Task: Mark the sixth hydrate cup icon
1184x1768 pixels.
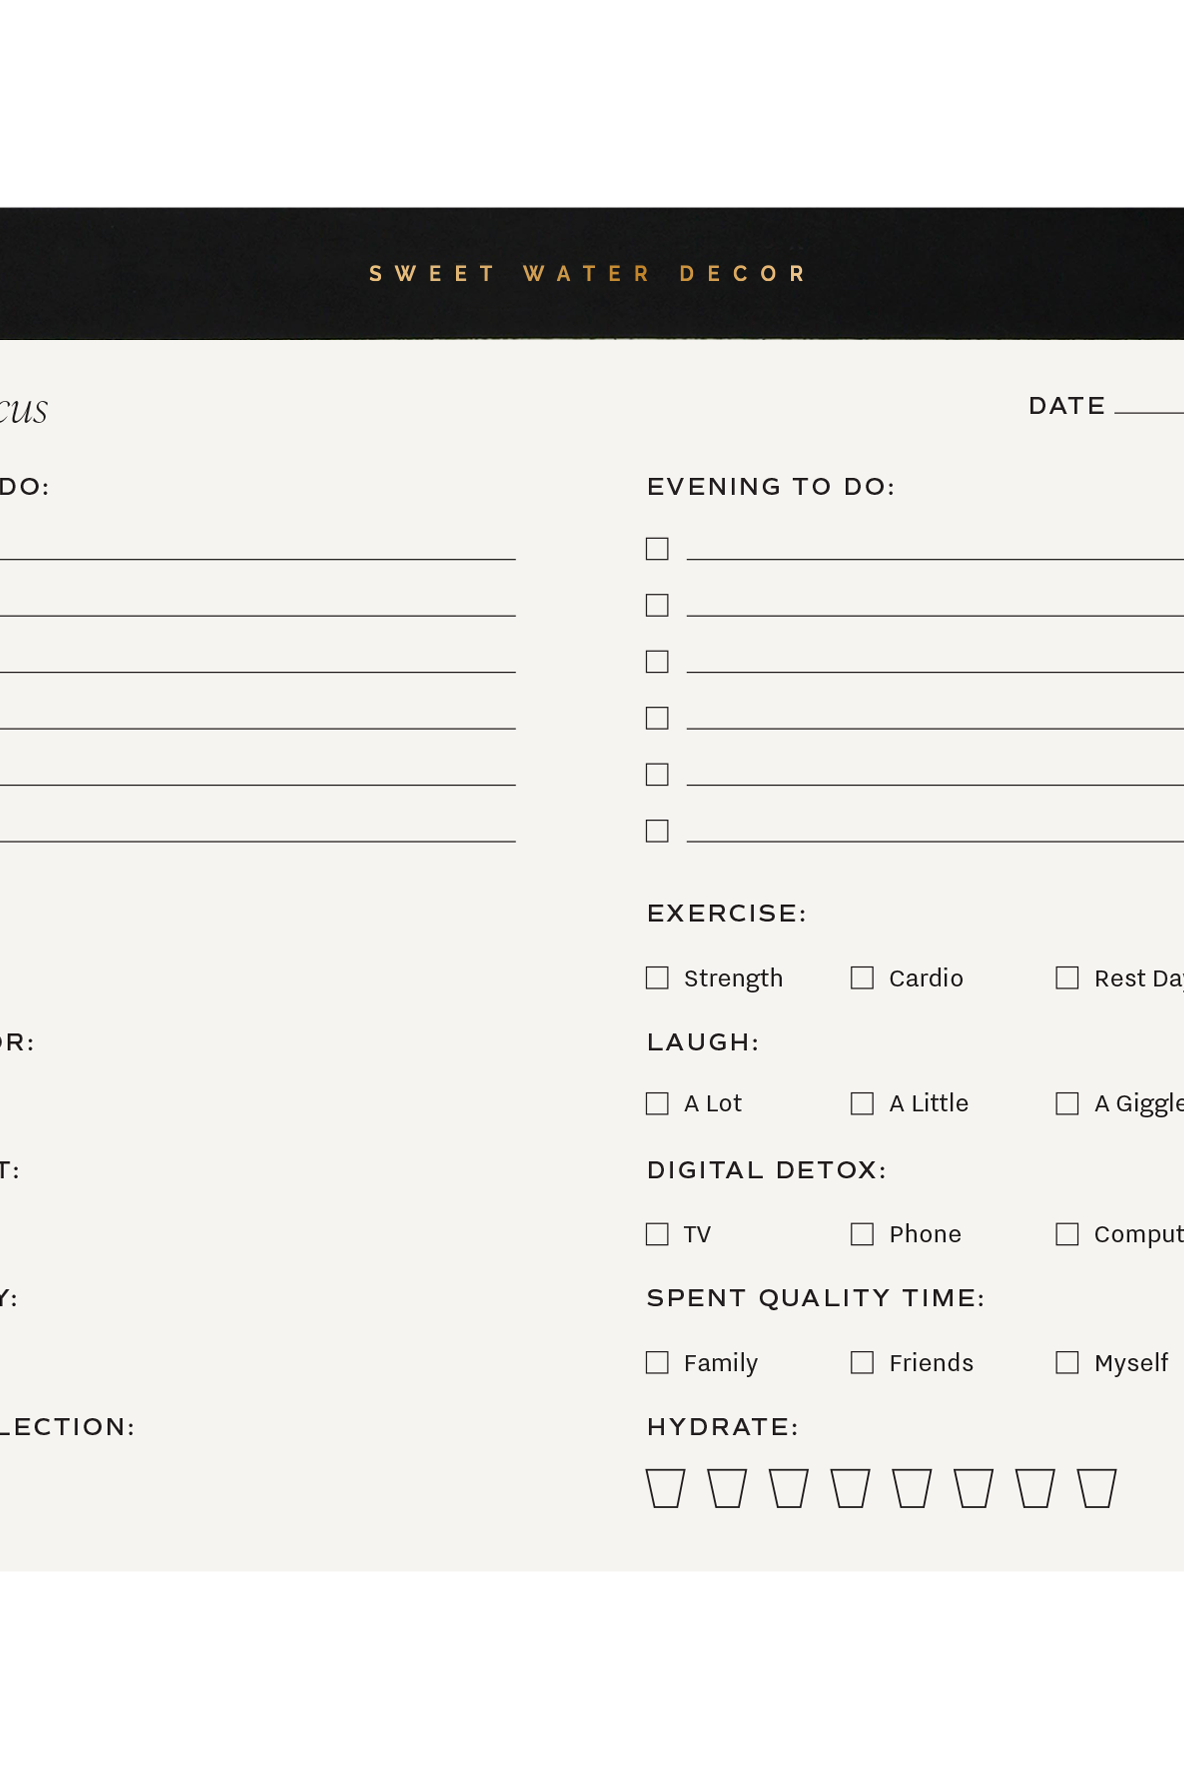Action: pyautogui.click(x=974, y=1488)
